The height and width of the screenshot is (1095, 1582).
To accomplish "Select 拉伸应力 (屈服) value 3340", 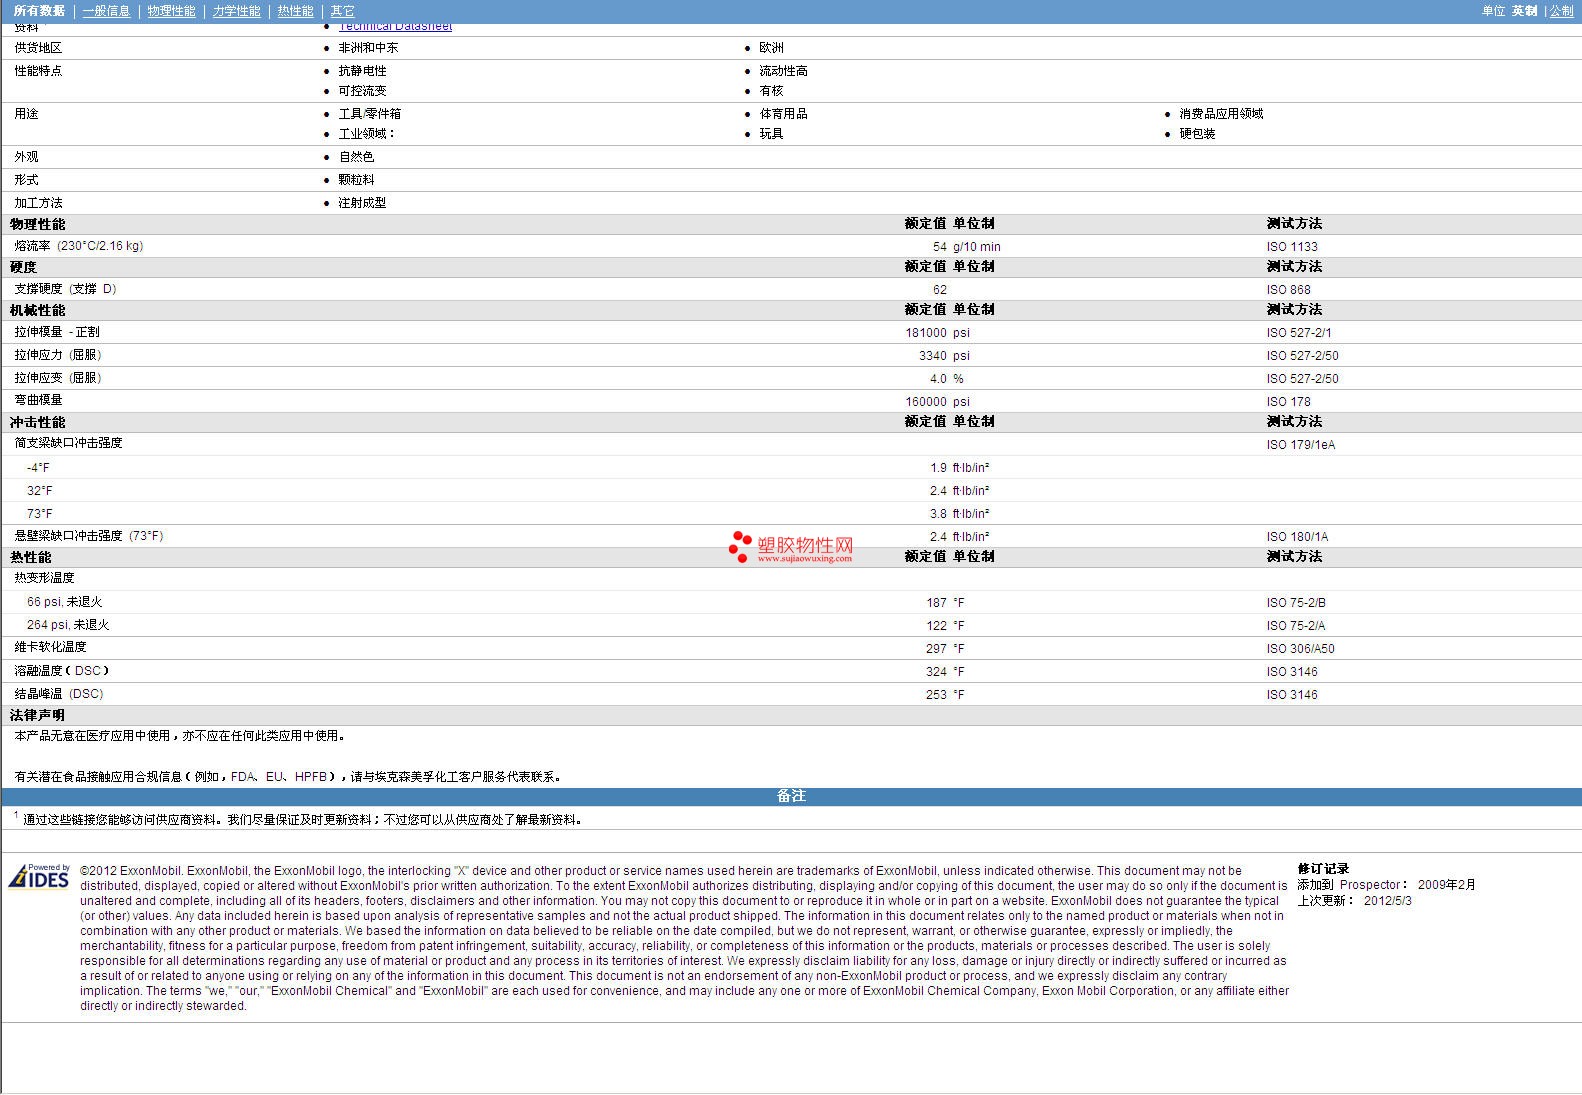I will tap(933, 356).
